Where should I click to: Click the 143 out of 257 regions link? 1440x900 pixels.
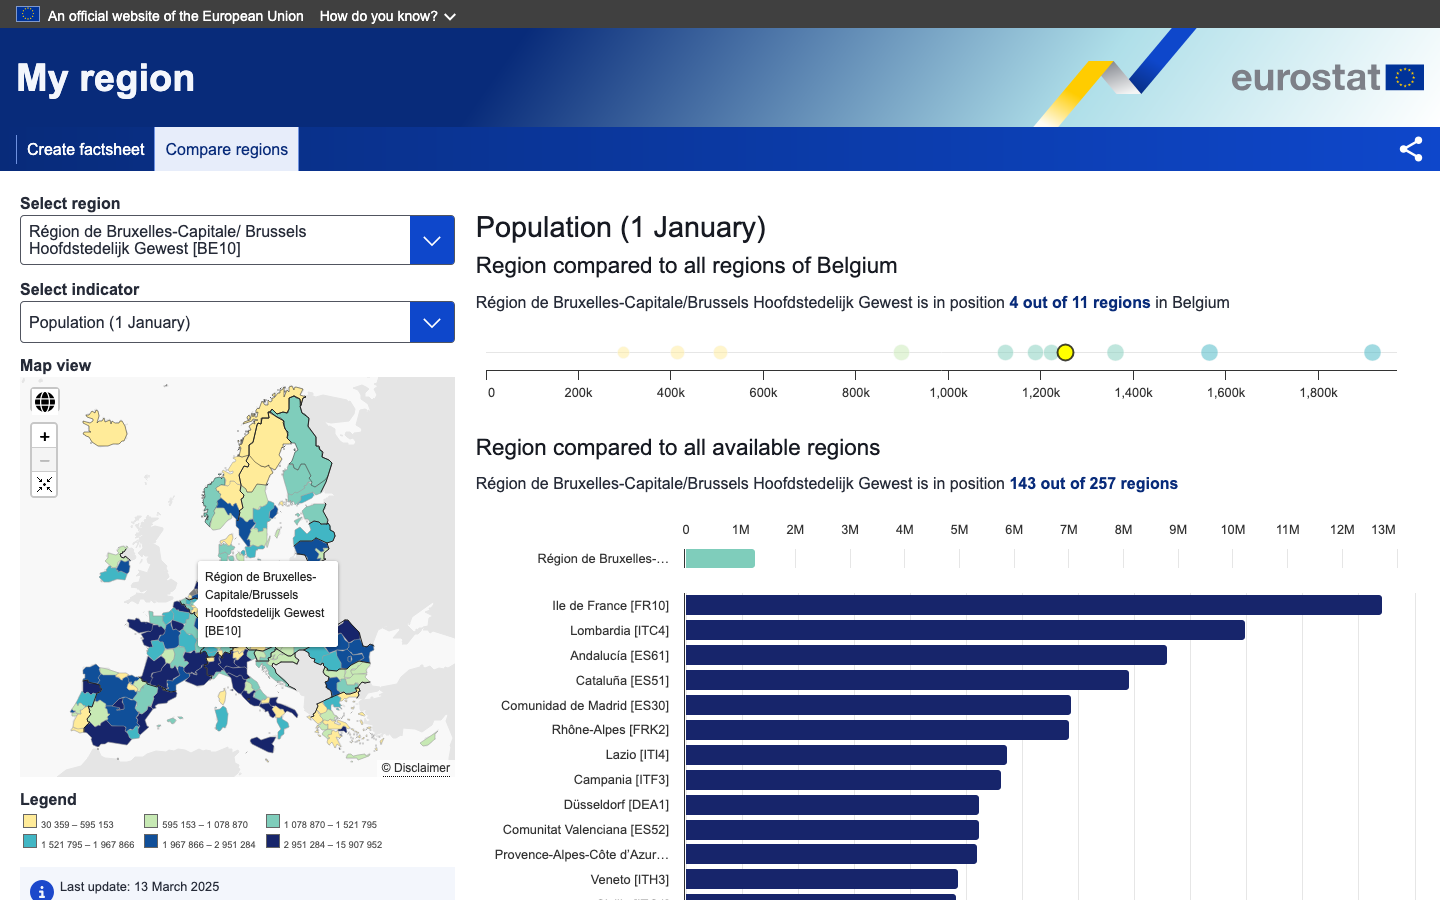pos(1094,483)
